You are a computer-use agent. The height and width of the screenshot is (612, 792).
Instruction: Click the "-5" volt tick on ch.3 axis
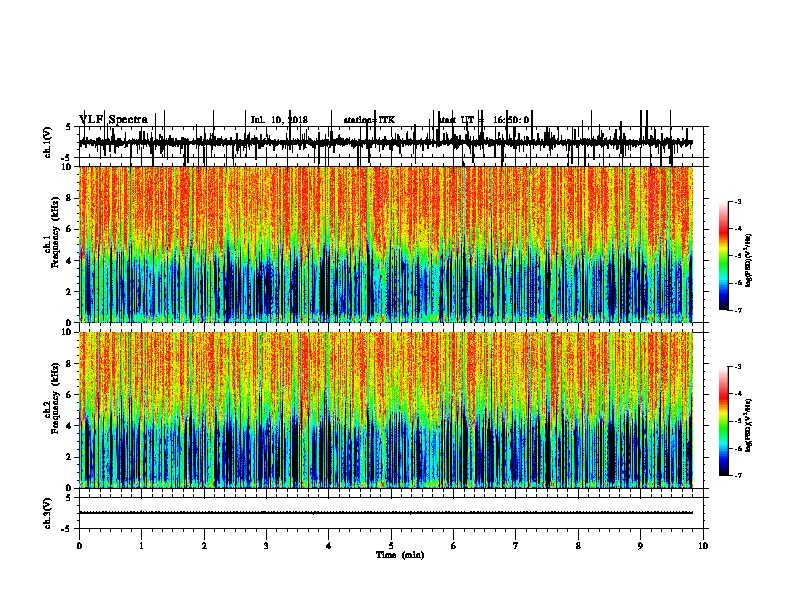point(67,529)
